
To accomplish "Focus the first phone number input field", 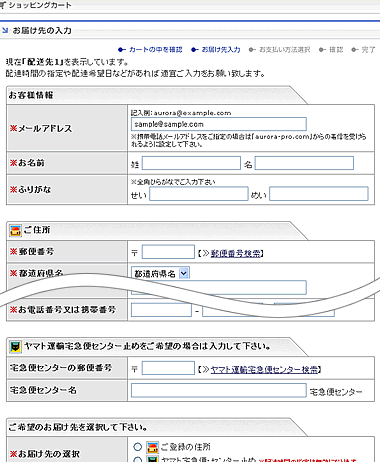I will [x=161, y=310].
